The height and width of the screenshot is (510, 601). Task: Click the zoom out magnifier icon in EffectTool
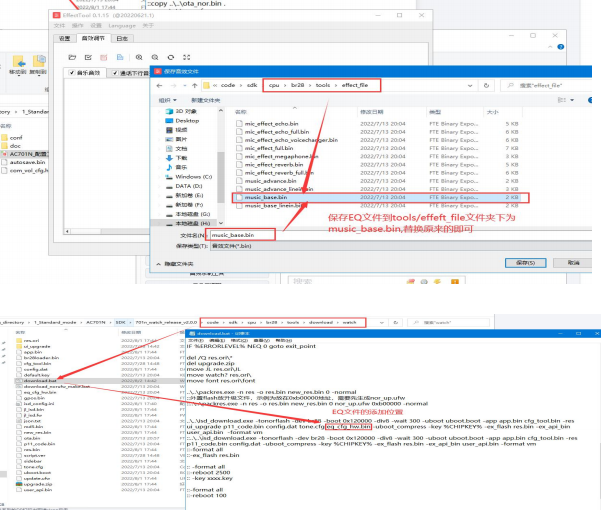pos(155,57)
